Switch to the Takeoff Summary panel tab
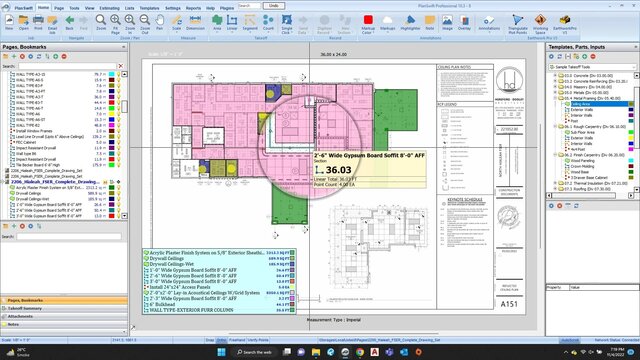Viewport: 640px width, 360px height. click(x=64, y=309)
